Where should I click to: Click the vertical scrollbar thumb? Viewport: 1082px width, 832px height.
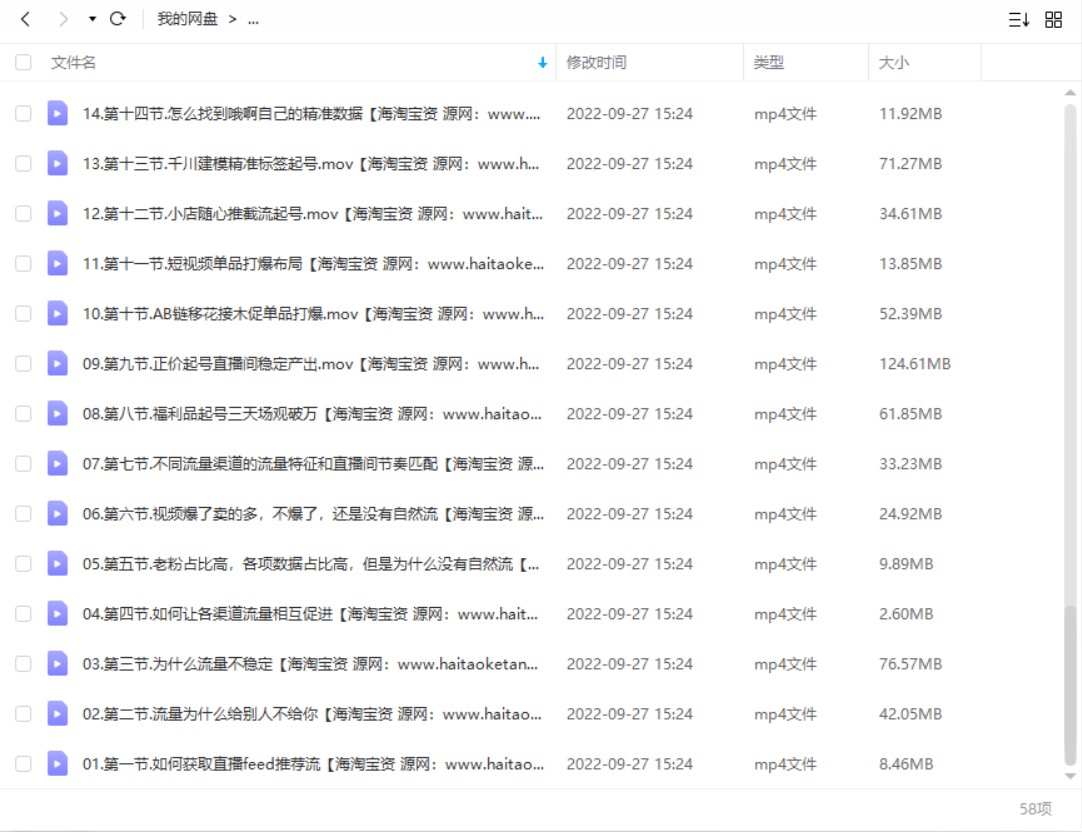pyautogui.click(x=1070, y=685)
